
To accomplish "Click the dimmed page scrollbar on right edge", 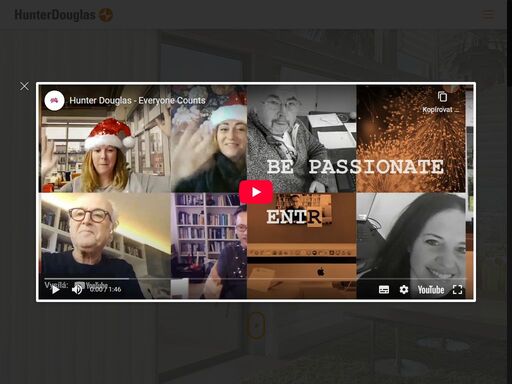I will (x=509, y=43).
